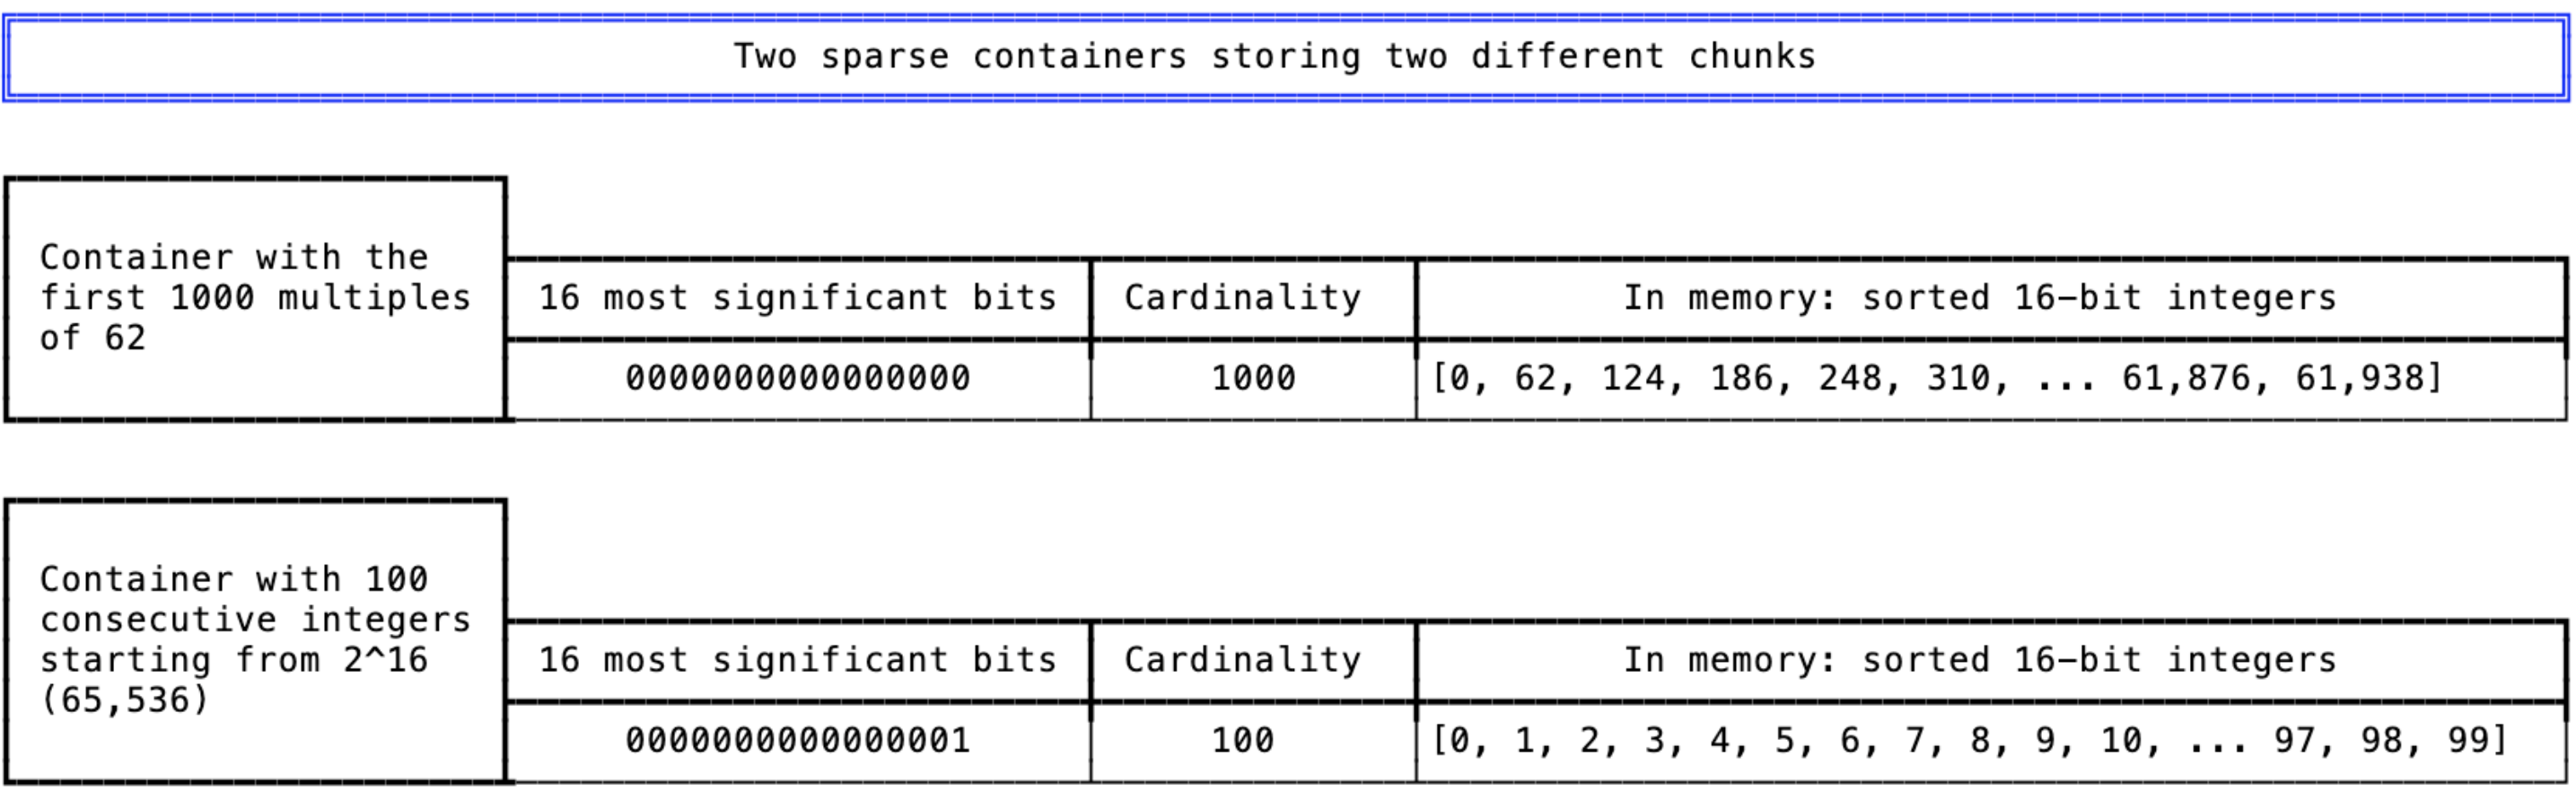Click the title box 'Two sparse containers storing two different chunks'
This screenshot has height=801, width=2576.
pos(1286,57)
